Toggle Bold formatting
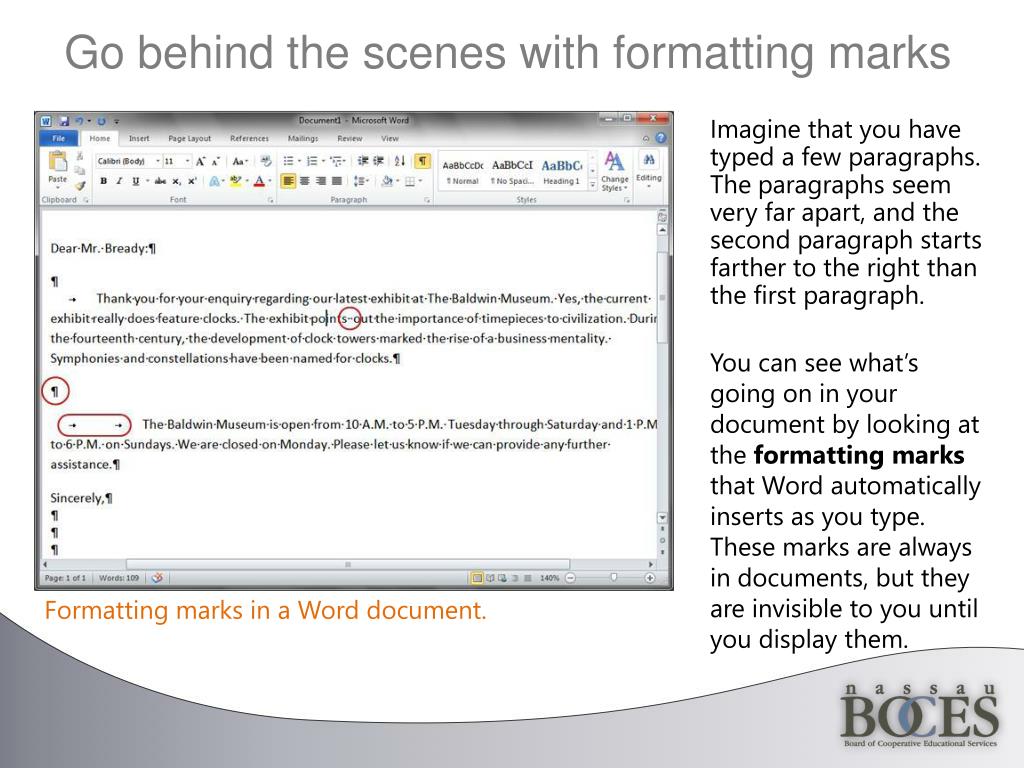Screen dimensions: 1024x768 pyautogui.click(x=103, y=181)
